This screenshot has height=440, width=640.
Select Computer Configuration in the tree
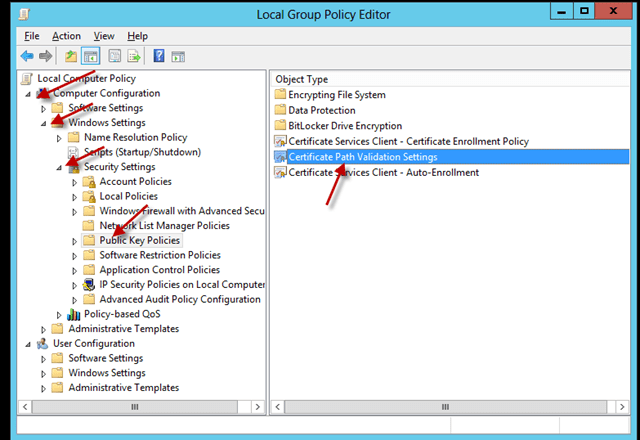[x=107, y=93]
